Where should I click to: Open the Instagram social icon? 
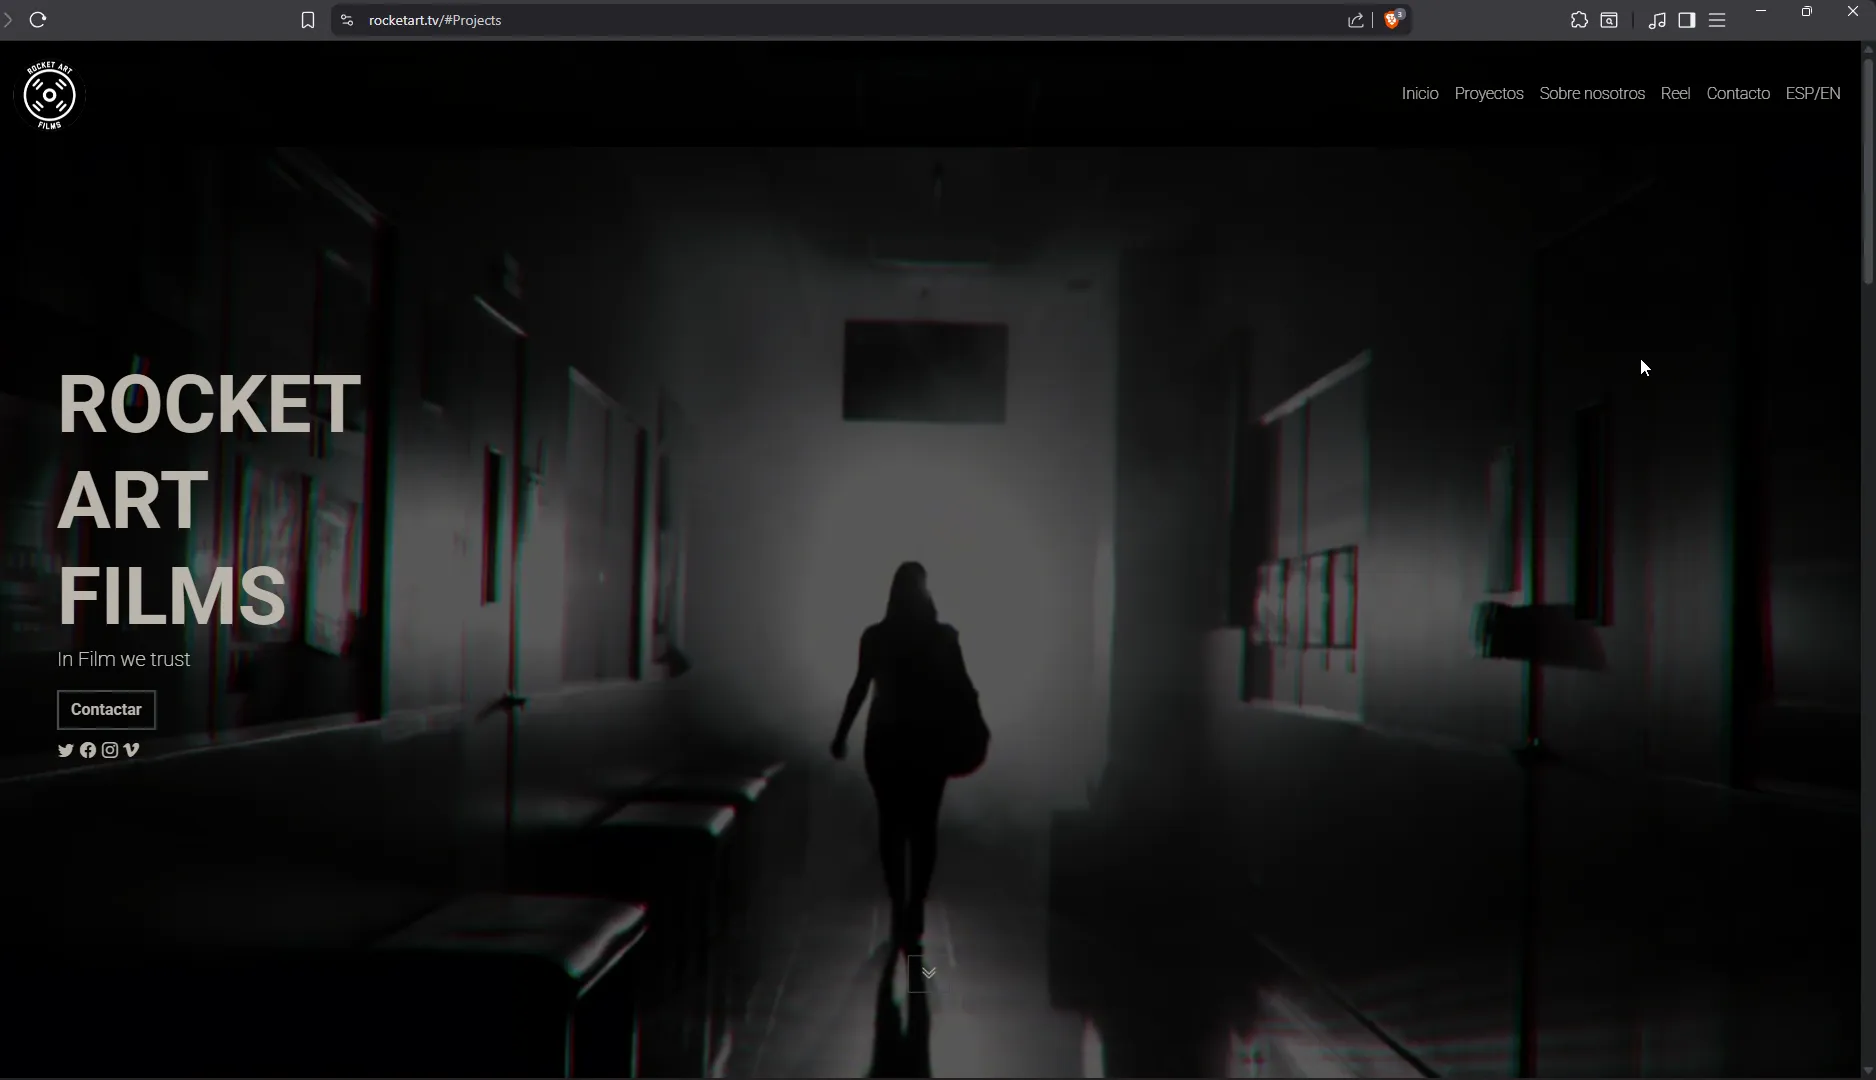(x=109, y=751)
